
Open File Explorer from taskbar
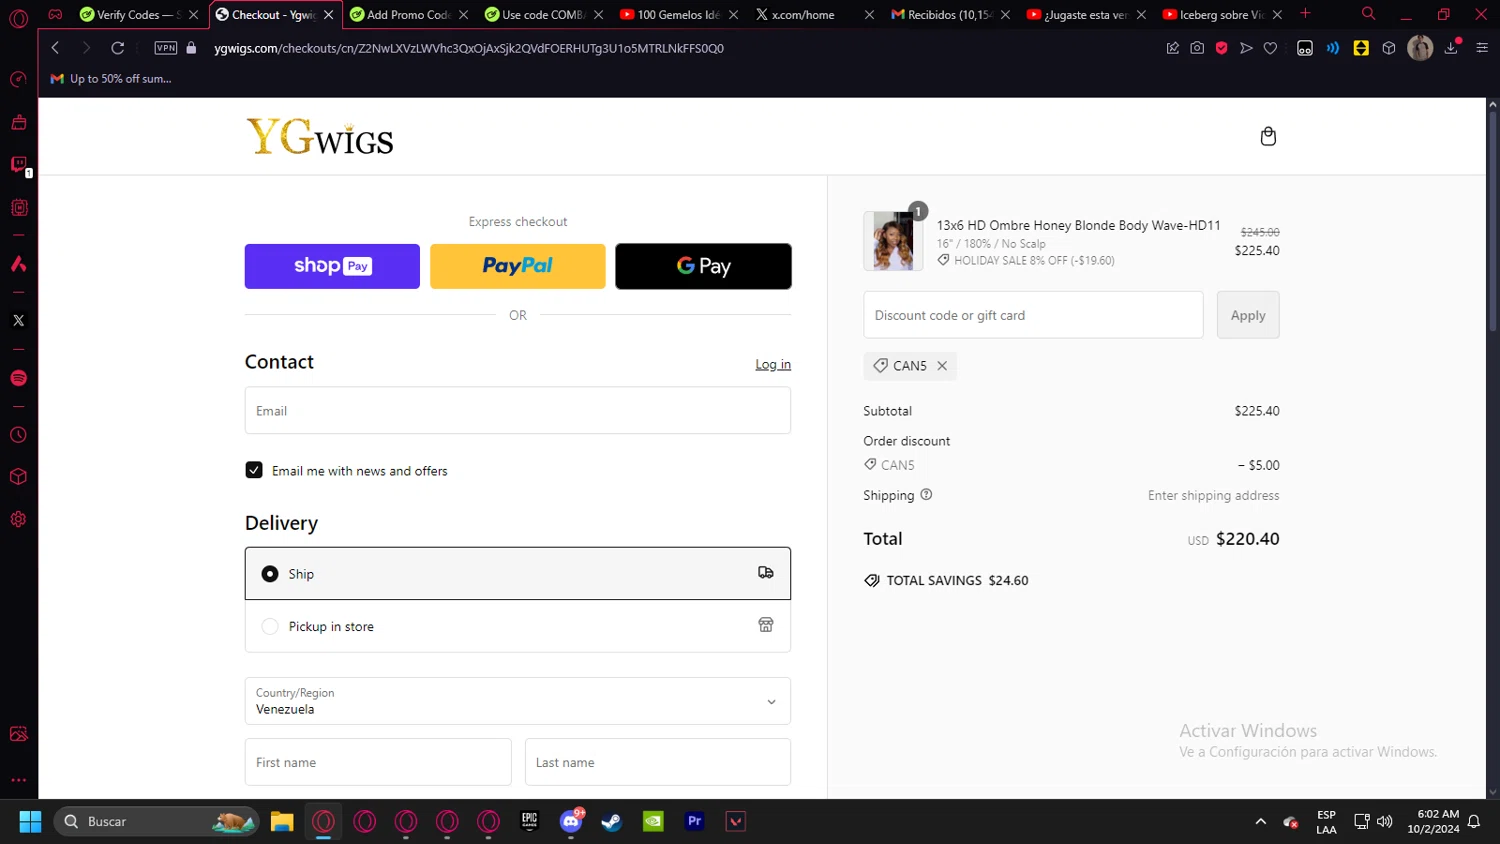pyautogui.click(x=282, y=822)
